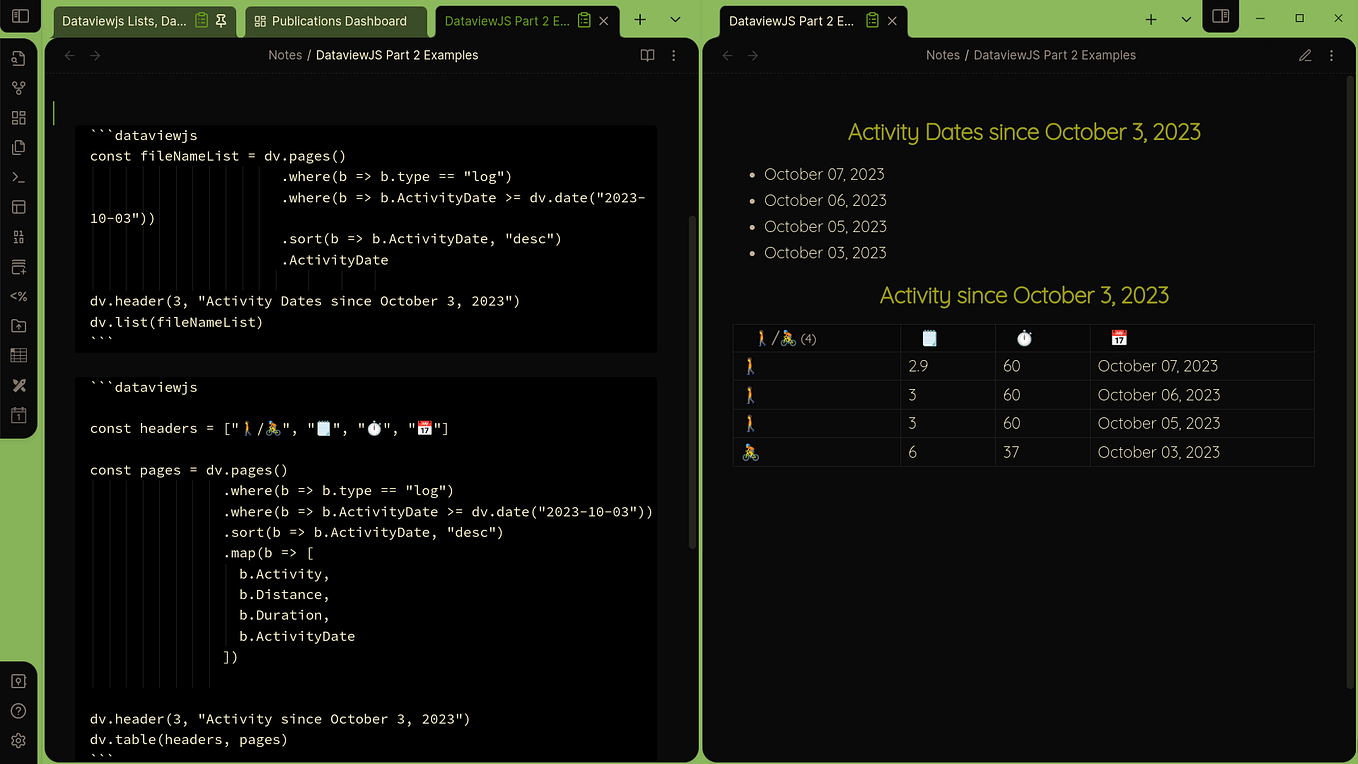Open the tab list dropdown in right window
This screenshot has width=1358, height=764.
(1186, 19)
